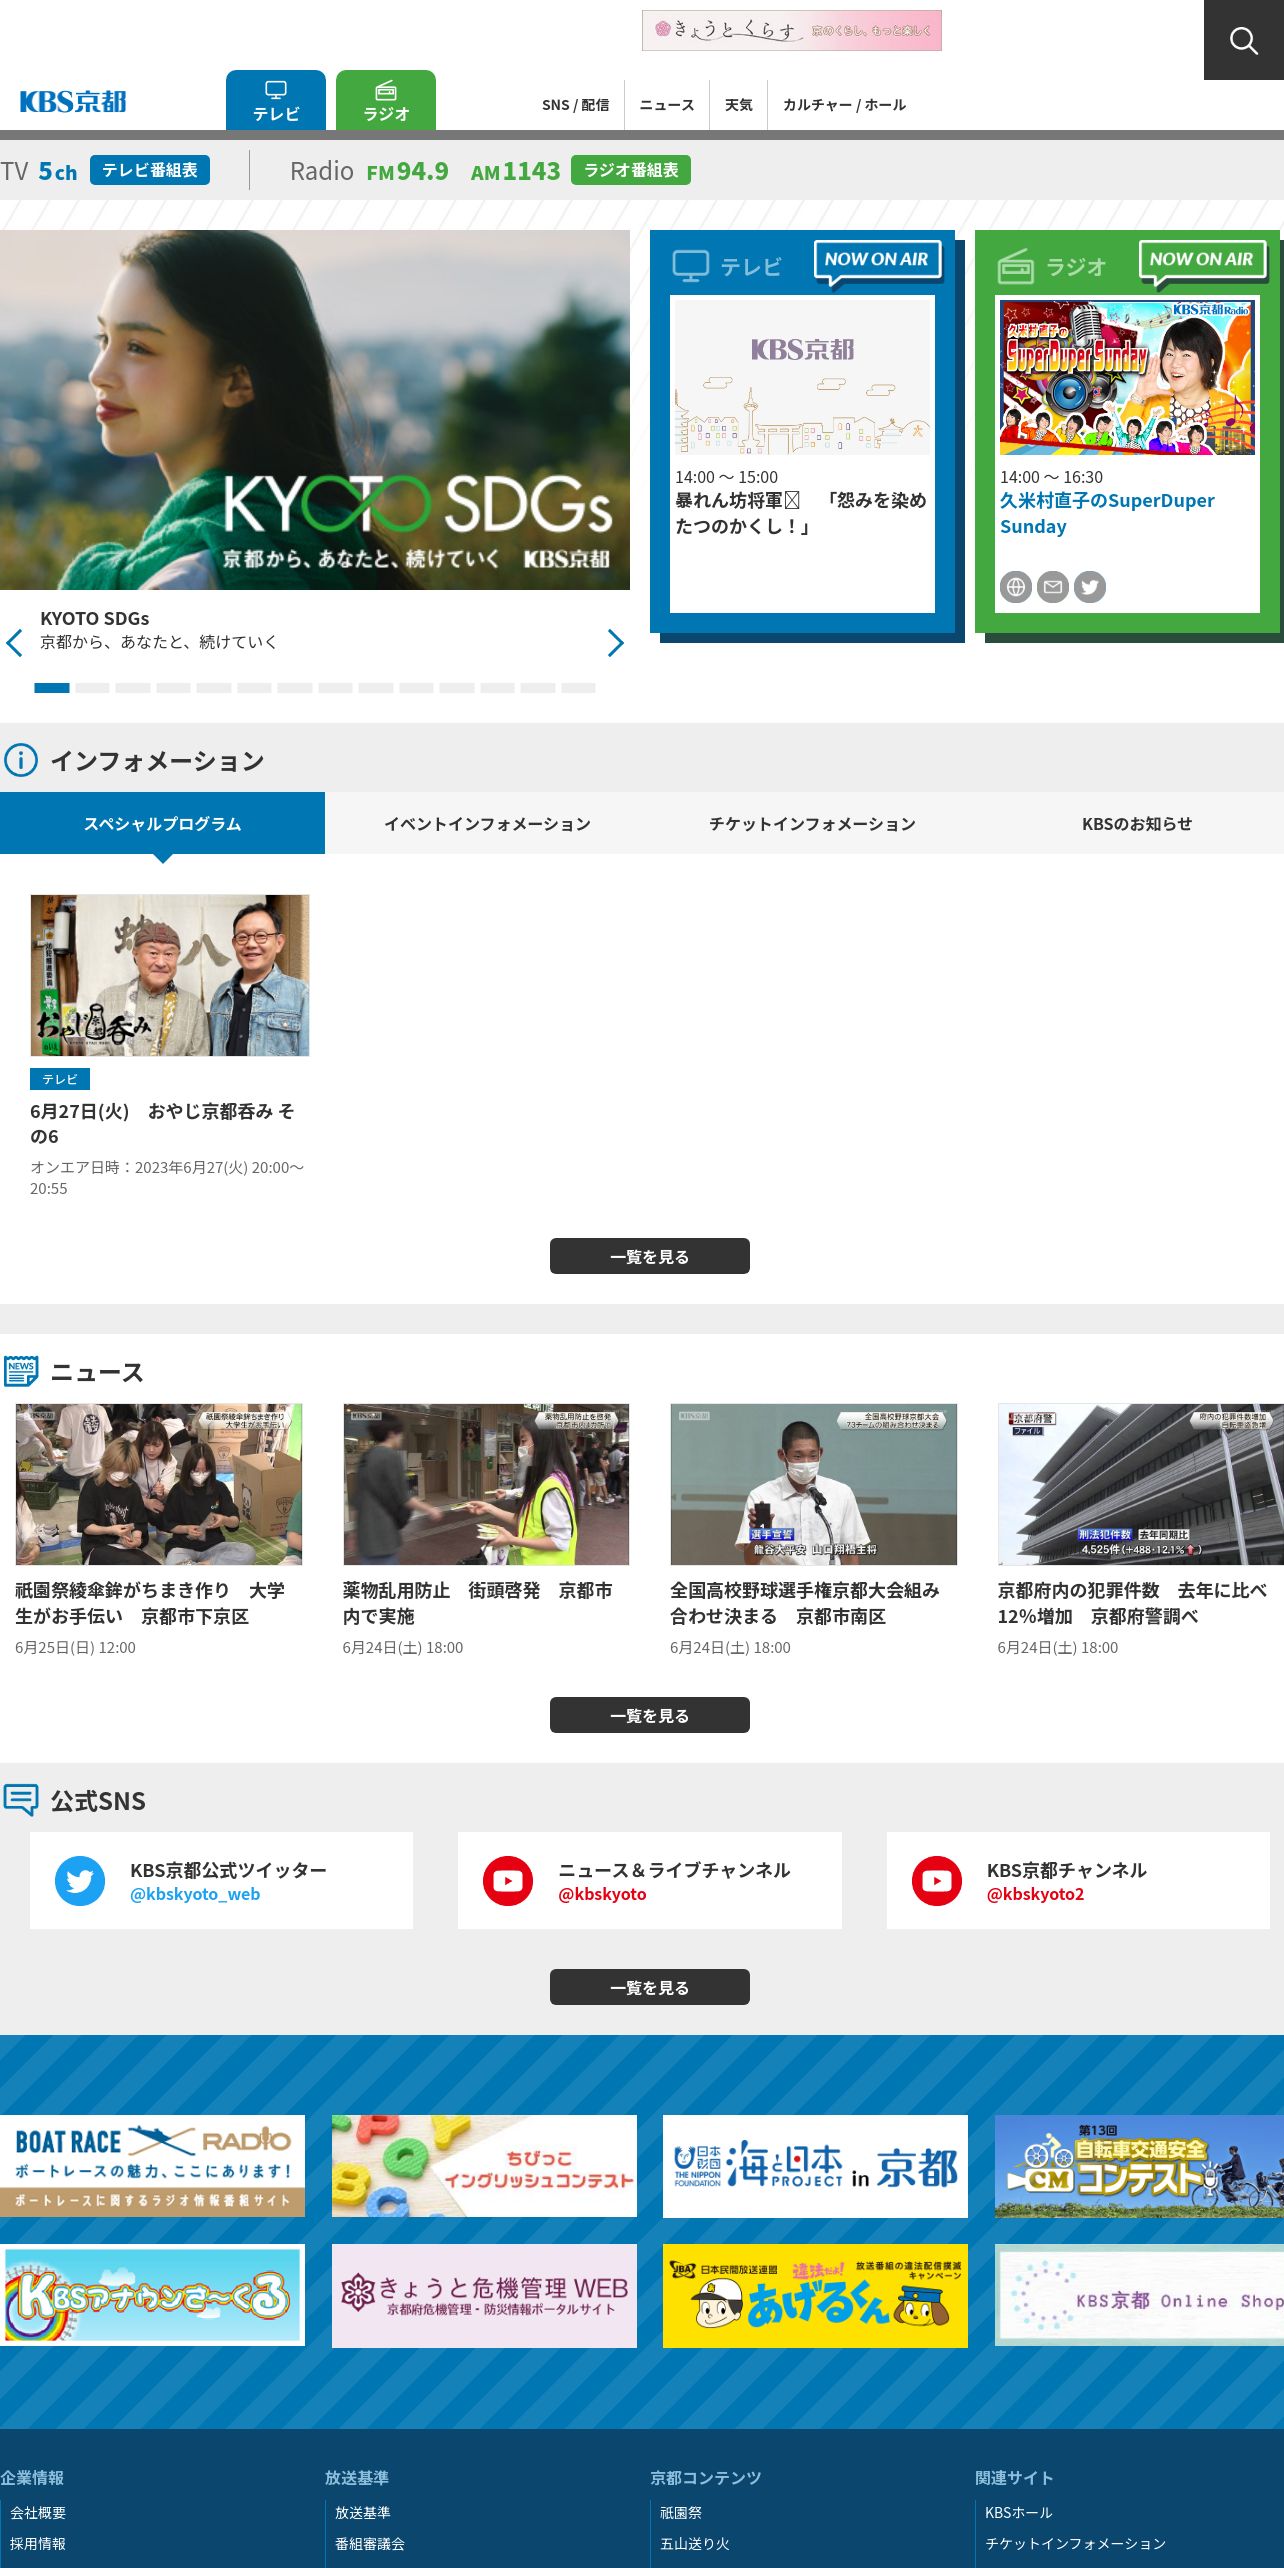
Task: Open KBSアナウンさーくる banner
Action: (152, 2296)
